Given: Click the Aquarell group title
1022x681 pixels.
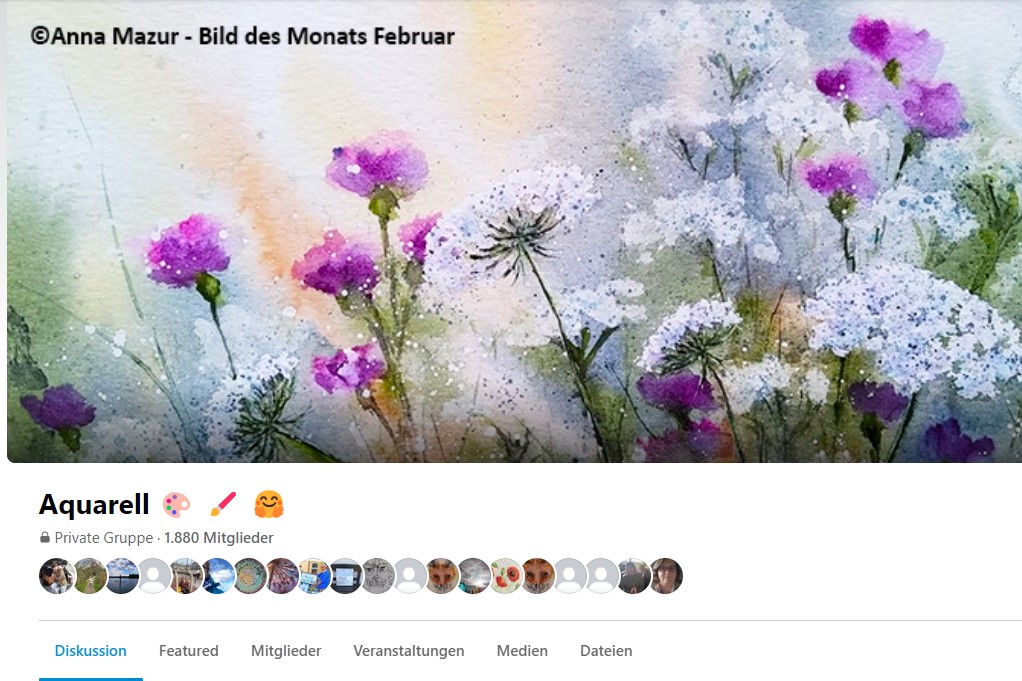Looking at the screenshot, I should pyautogui.click(x=95, y=504).
